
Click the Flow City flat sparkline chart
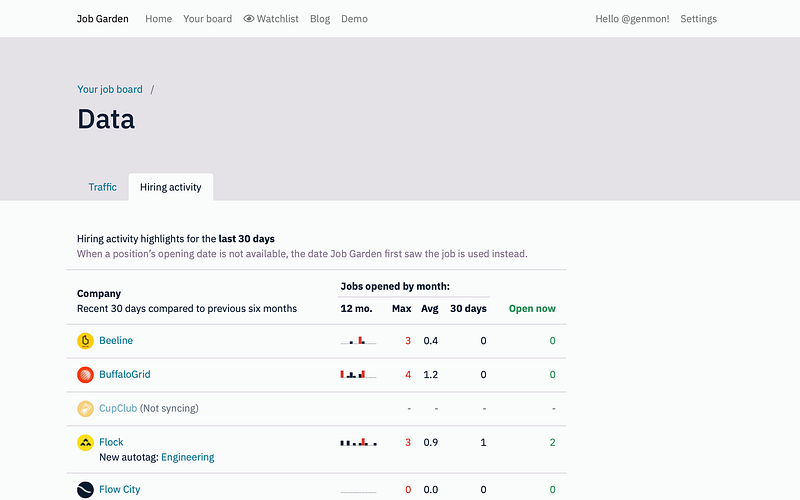click(358, 492)
